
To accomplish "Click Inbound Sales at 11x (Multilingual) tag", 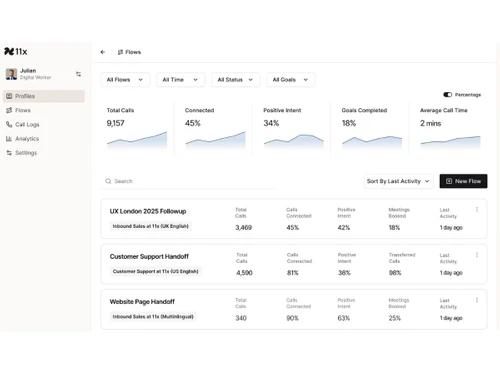I will [153, 317].
